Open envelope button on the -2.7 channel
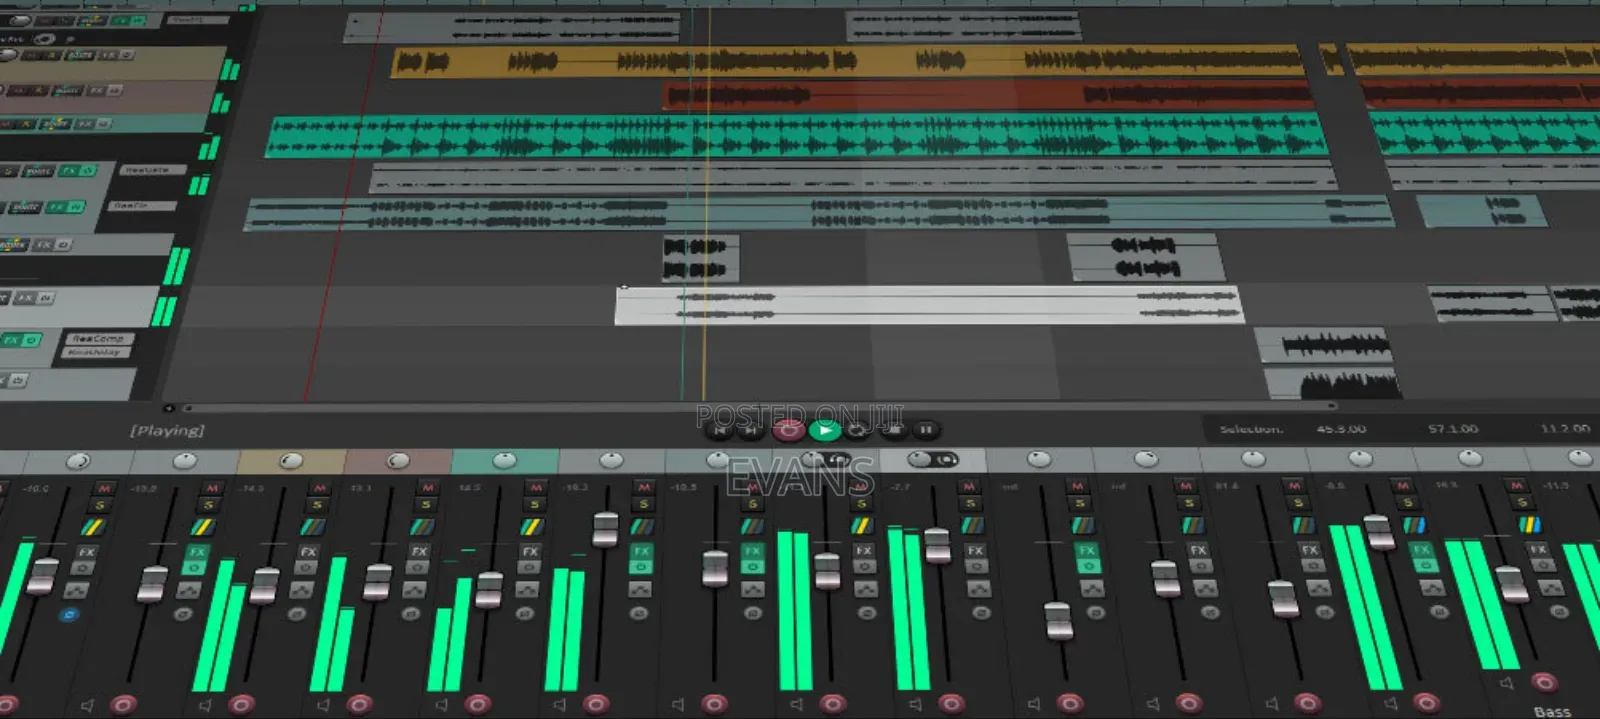The image size is (1600, 719). (979, 588)
